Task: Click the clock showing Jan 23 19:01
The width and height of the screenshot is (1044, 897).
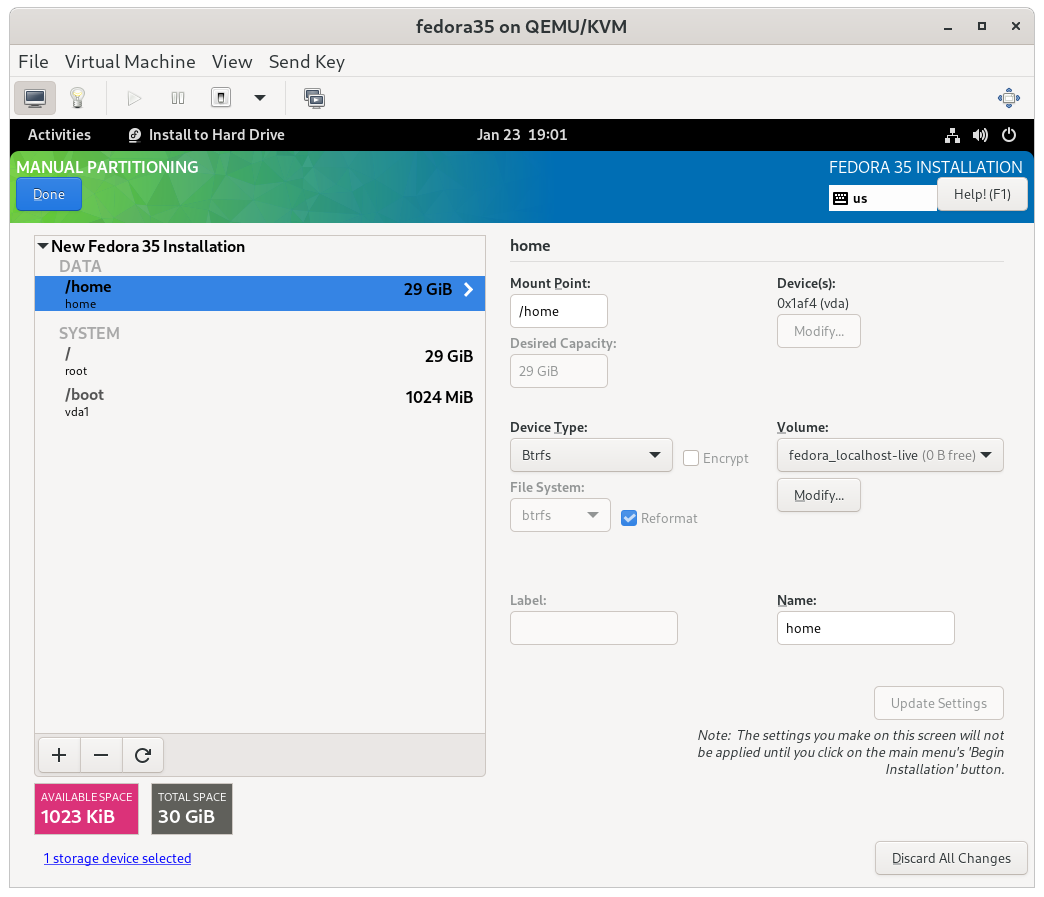Action: point(522,135)
